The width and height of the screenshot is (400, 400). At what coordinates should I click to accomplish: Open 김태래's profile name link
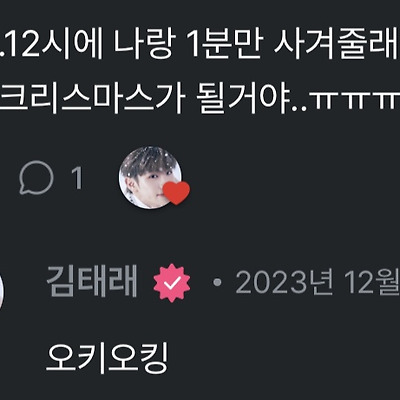point(92,282)
